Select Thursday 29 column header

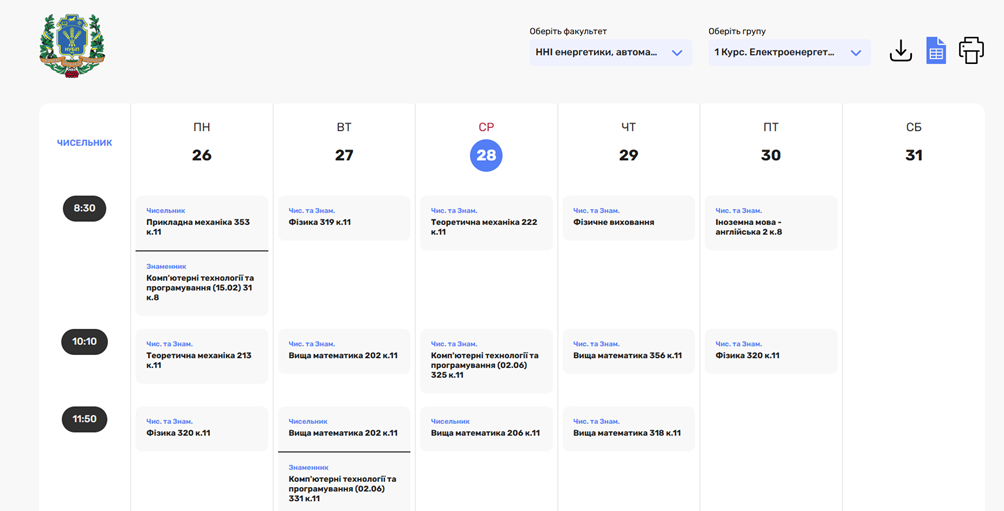point(628,142)
